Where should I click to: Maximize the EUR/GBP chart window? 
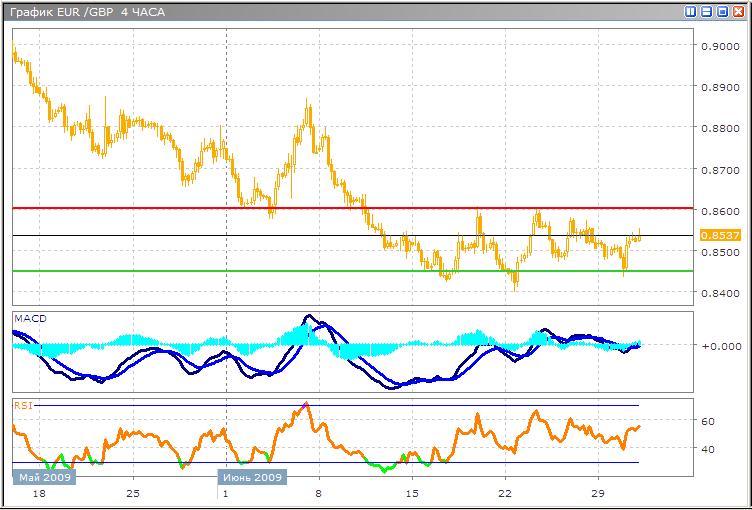[x=722, y=11]
